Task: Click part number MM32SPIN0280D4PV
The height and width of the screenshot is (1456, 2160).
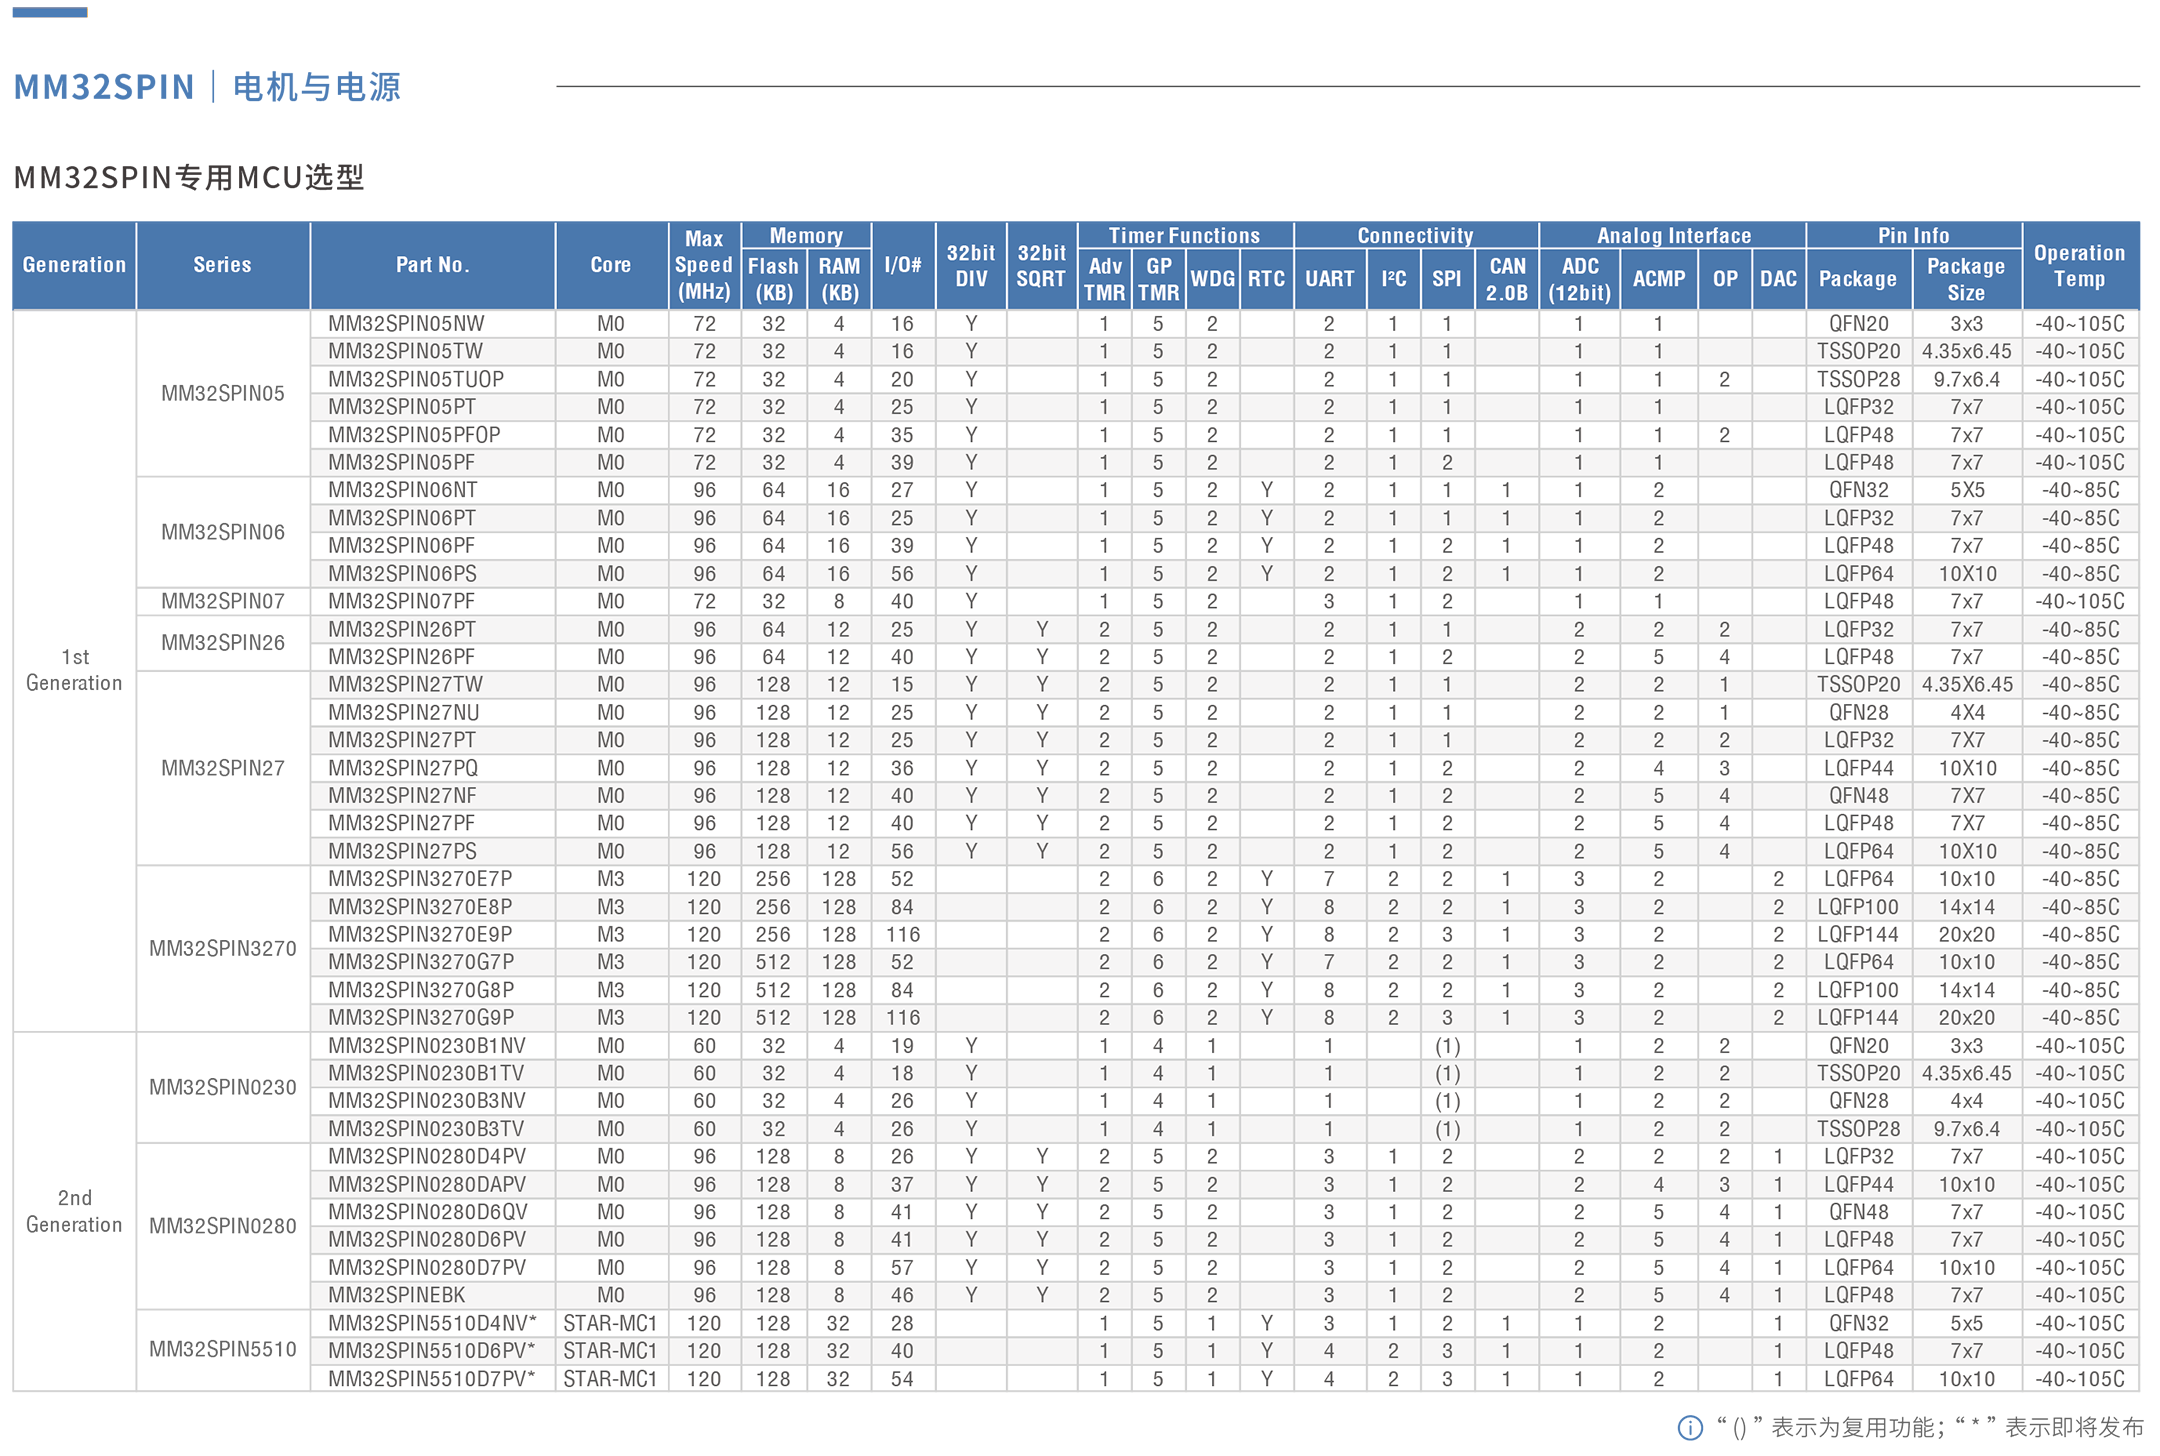Action: [427, 1156]
